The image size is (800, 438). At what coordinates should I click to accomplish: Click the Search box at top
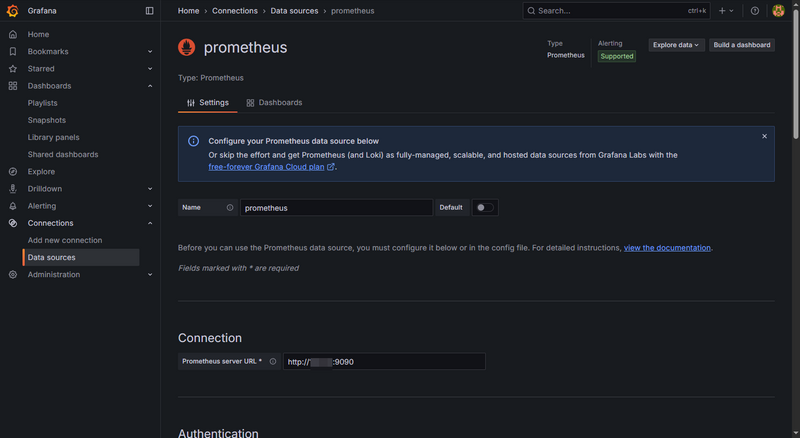pyautogui.click(x=616, y=11)
